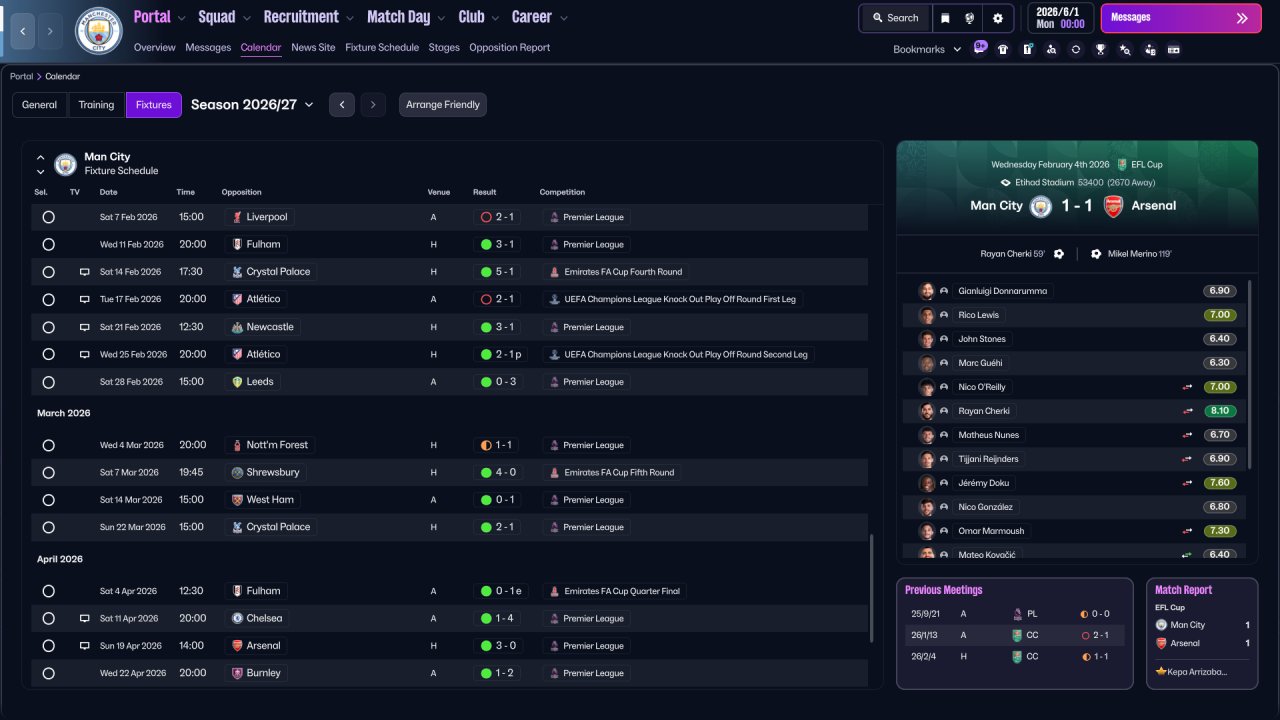Select the Fulham 11 Feb fixture radio button
Viewport: 1280px width, 720px height.
point(48,244)
